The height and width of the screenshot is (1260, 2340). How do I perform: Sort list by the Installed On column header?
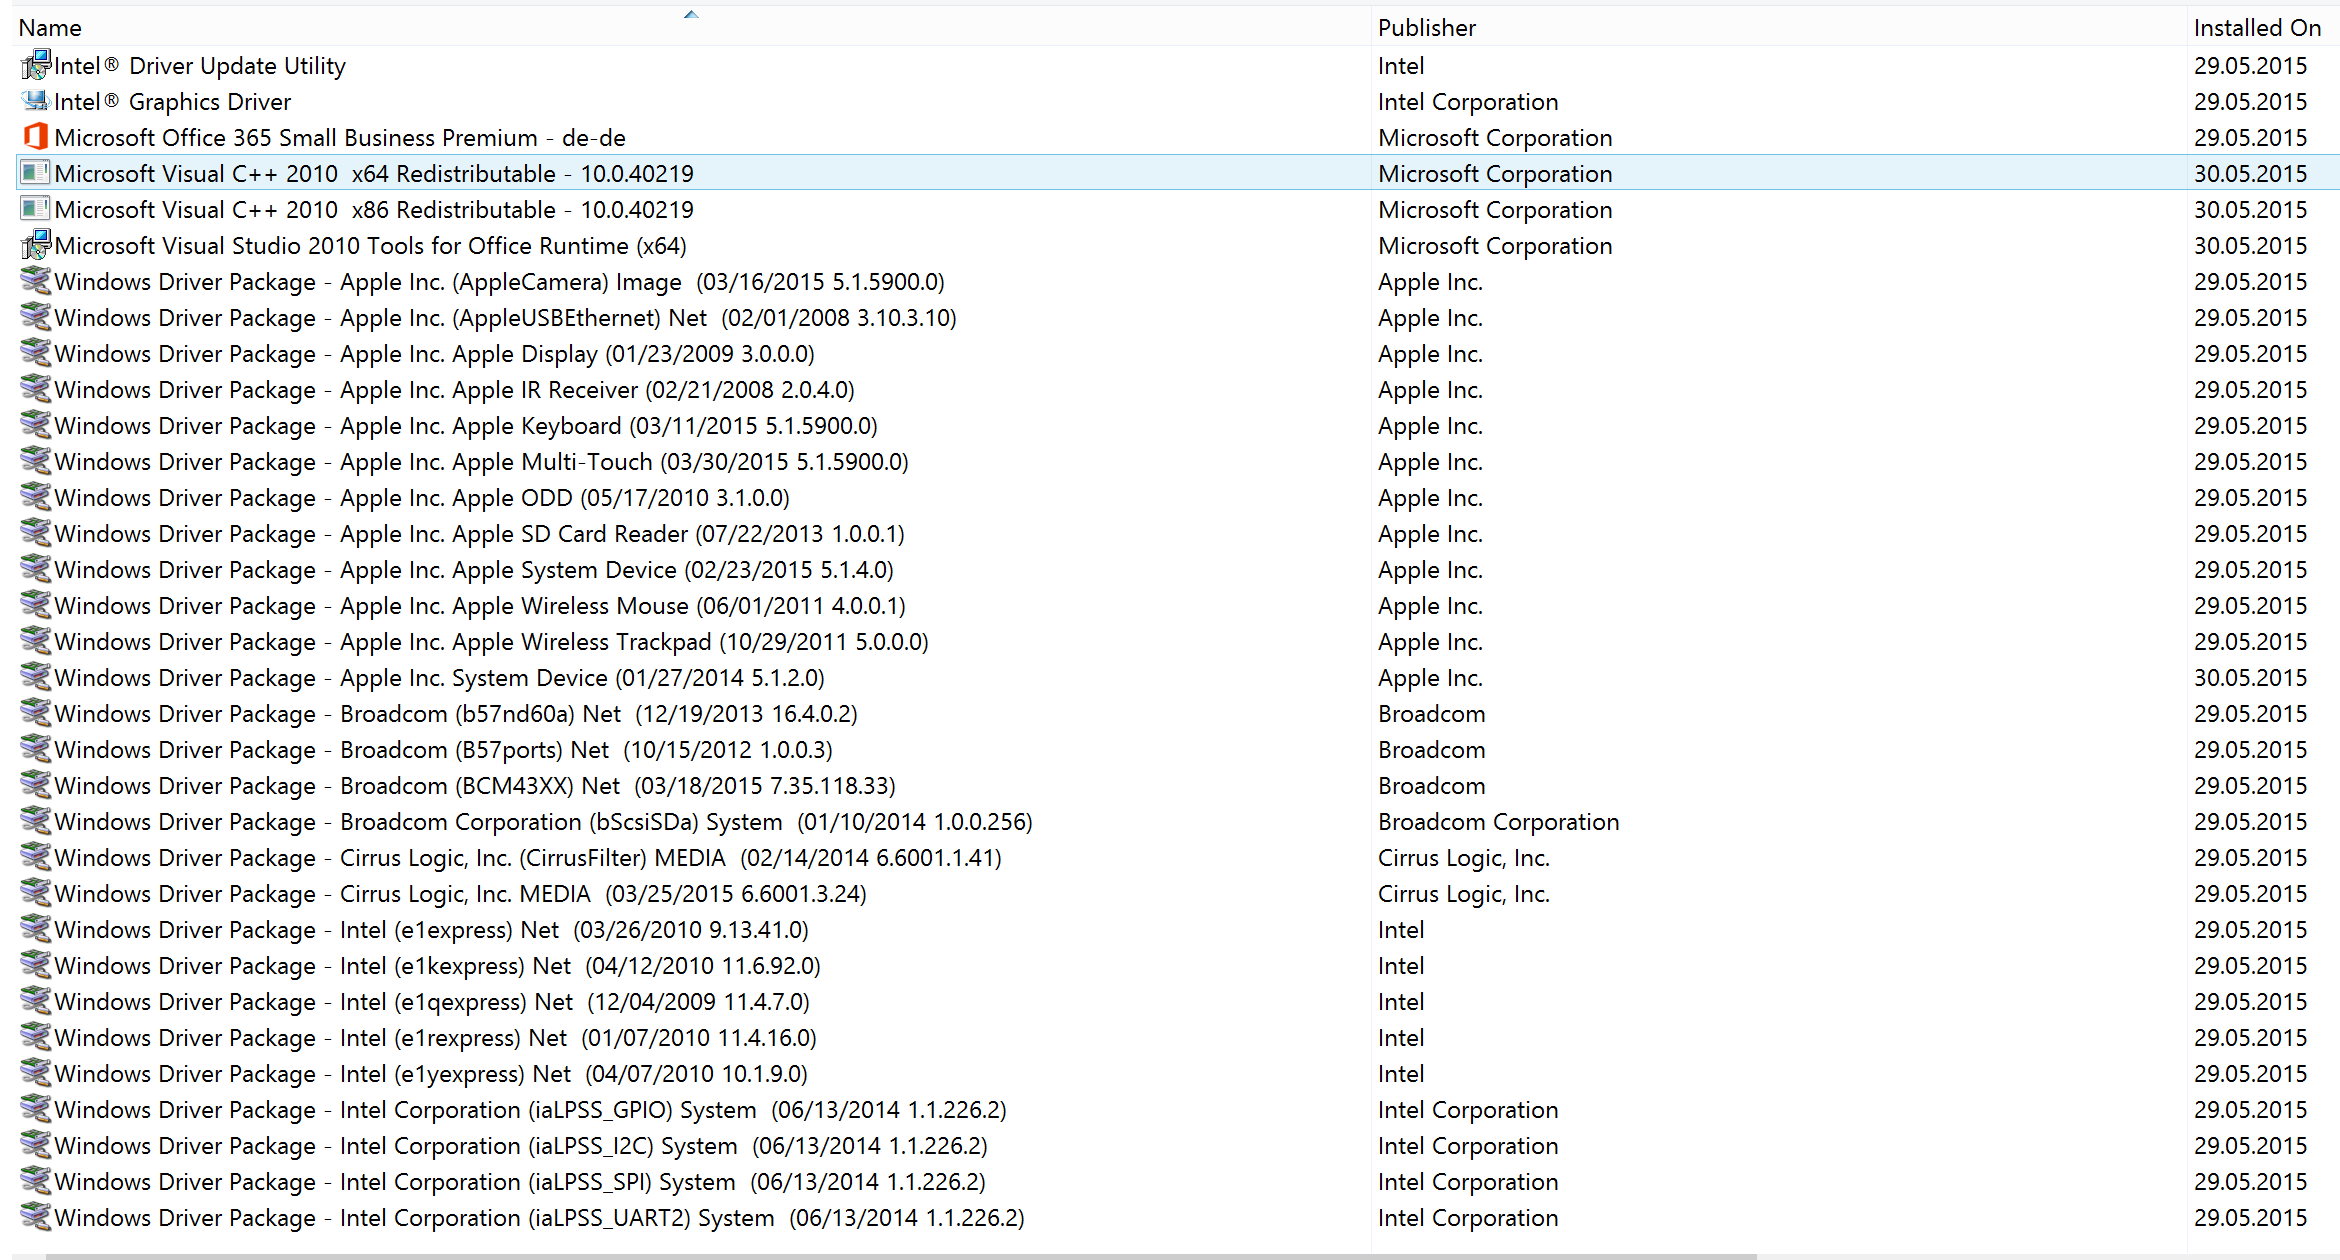tap(2256, 28)
